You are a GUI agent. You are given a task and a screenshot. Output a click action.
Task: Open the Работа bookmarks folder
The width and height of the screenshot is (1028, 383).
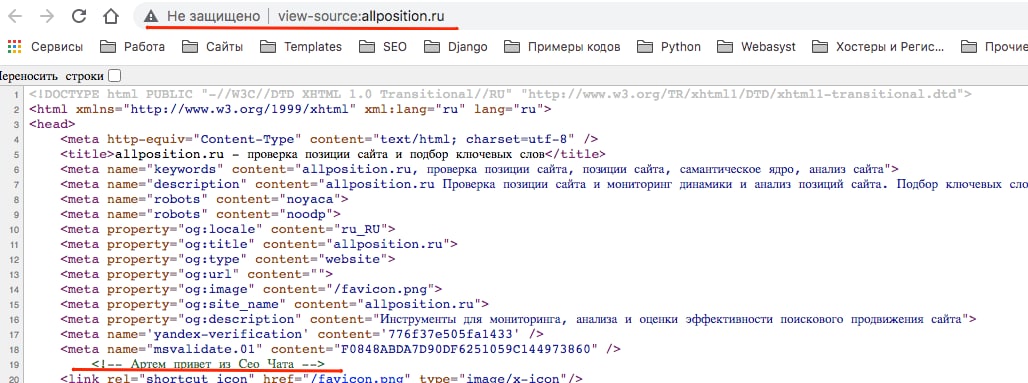[132, 47]
